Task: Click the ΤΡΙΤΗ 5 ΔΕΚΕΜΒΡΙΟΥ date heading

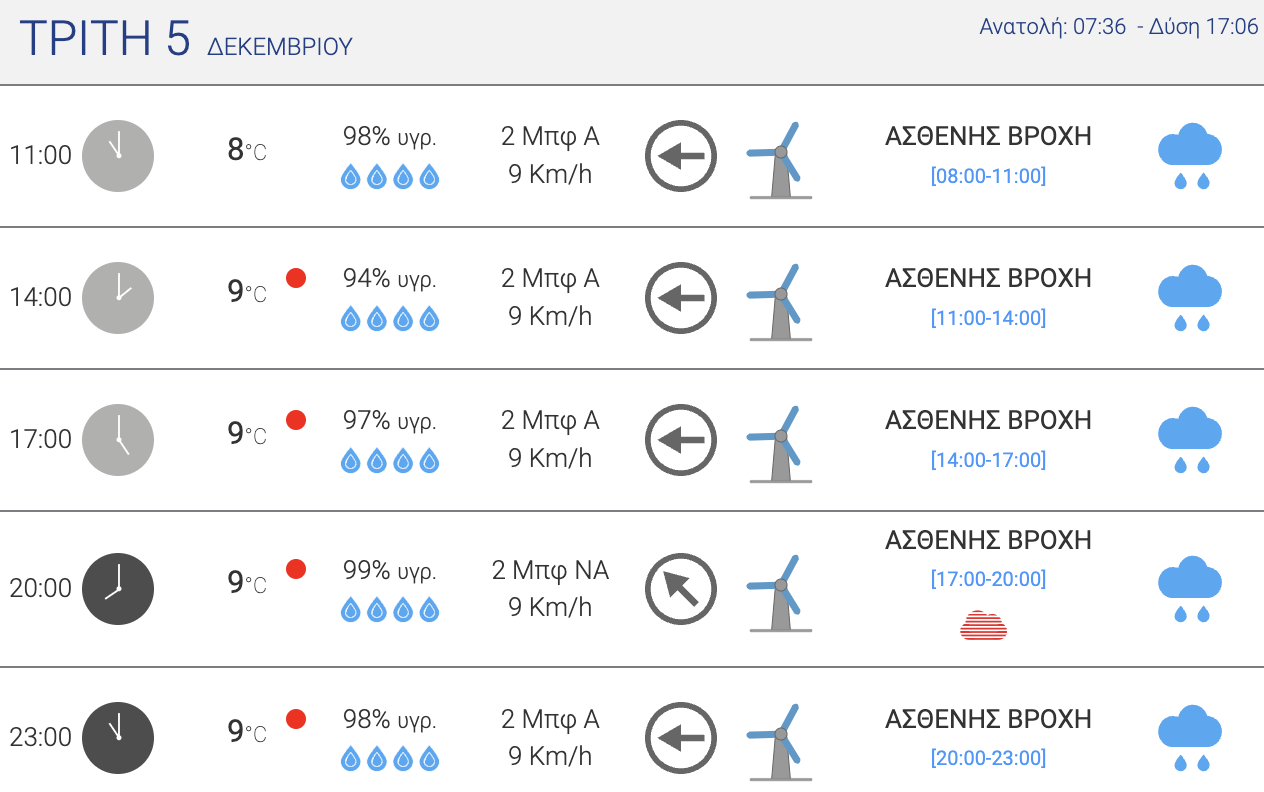Action: pyautogui.click(x=186, y=39)
